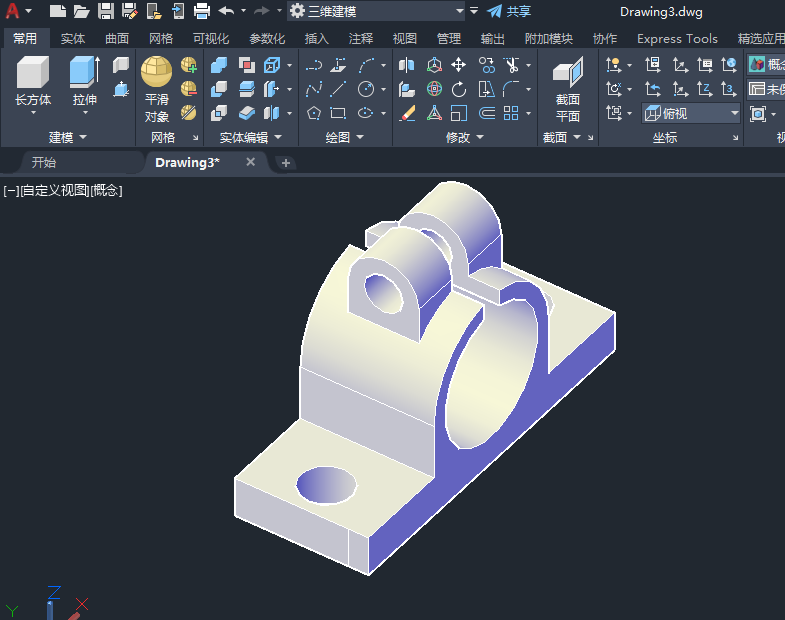Viewport: 785px width, 620px height.
Task: Expand the 修改 panel flyout
Action: 465,137
